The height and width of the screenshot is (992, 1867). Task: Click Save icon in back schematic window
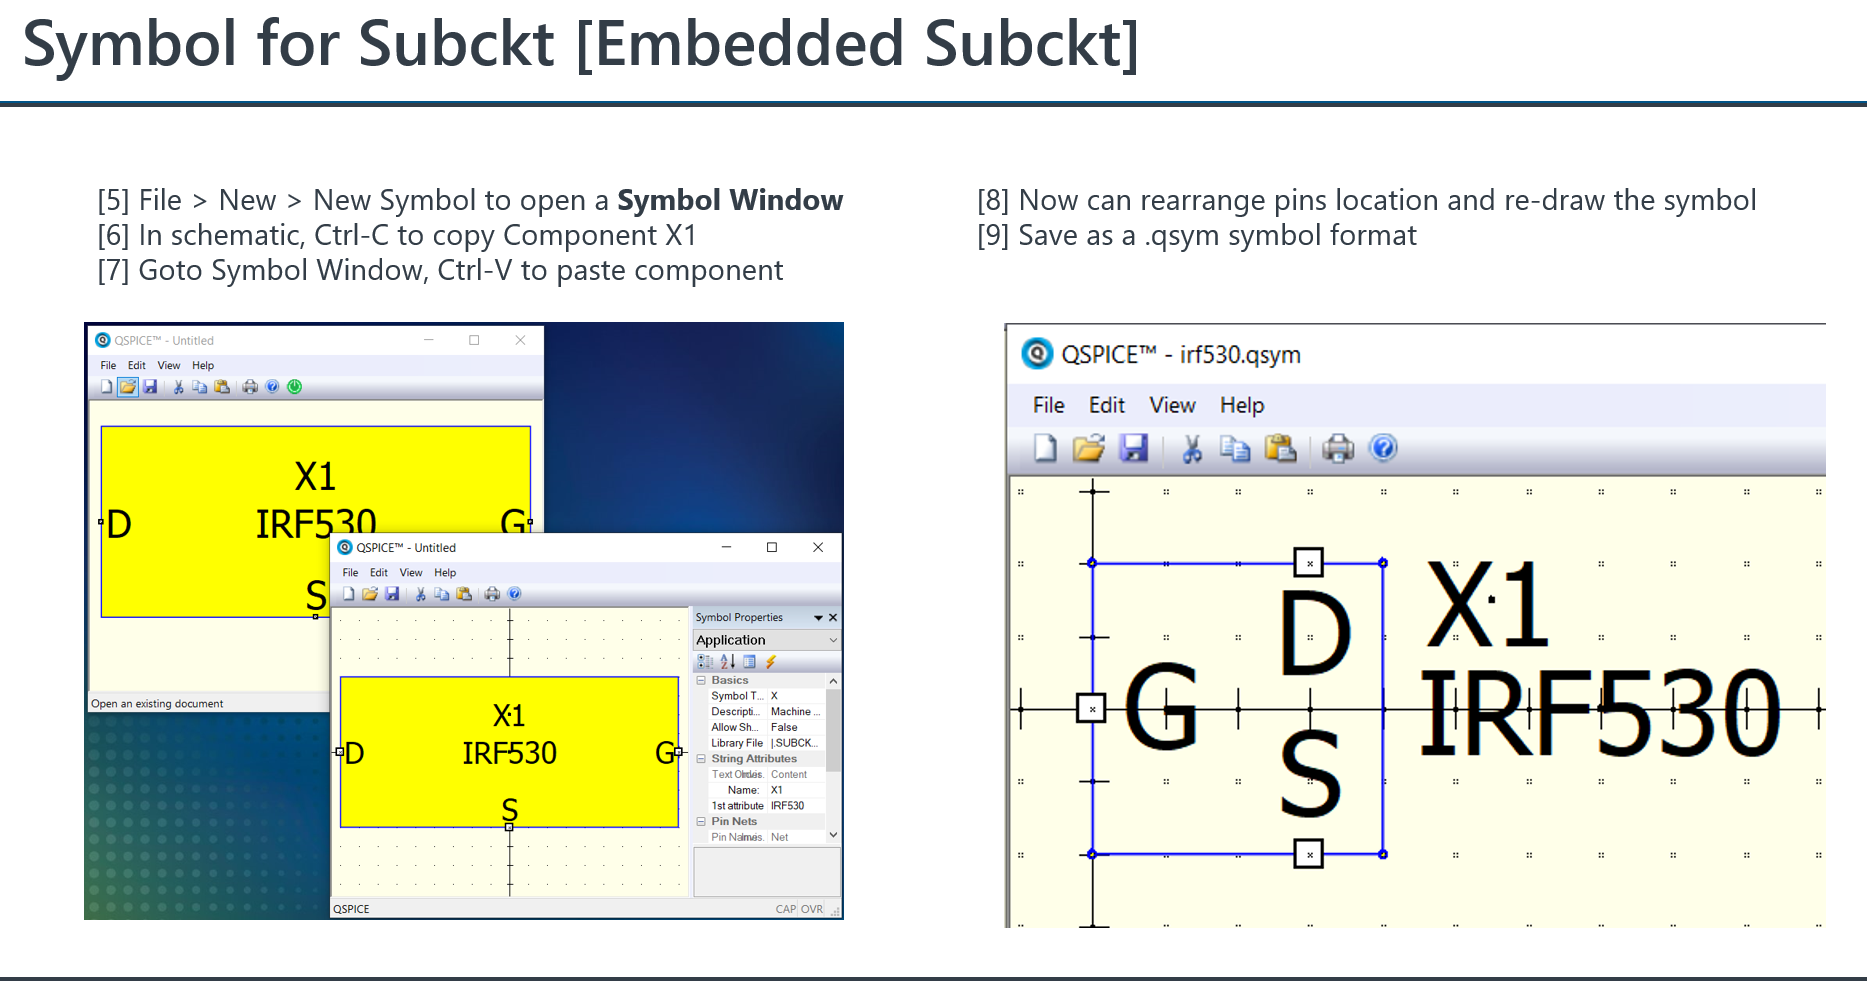pos(150,387)
